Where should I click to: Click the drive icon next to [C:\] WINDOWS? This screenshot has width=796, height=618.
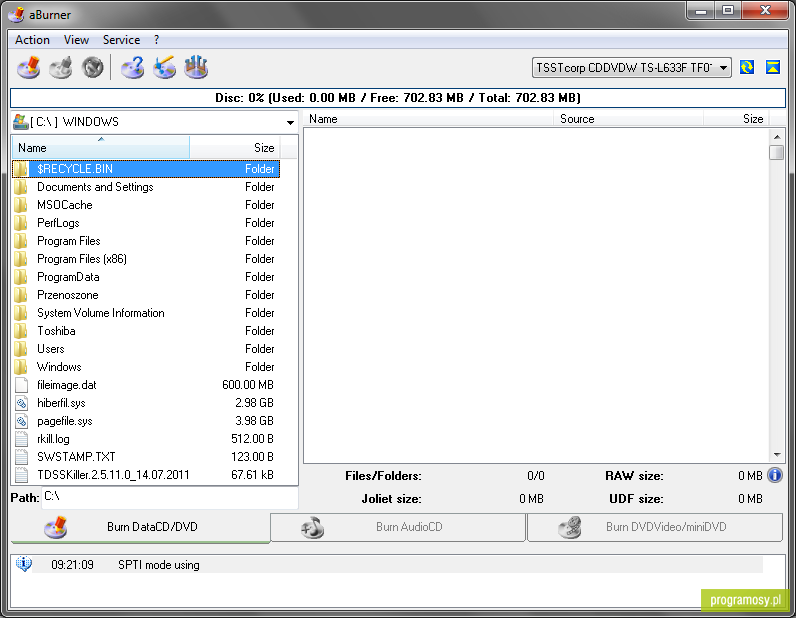click(20, 122)
